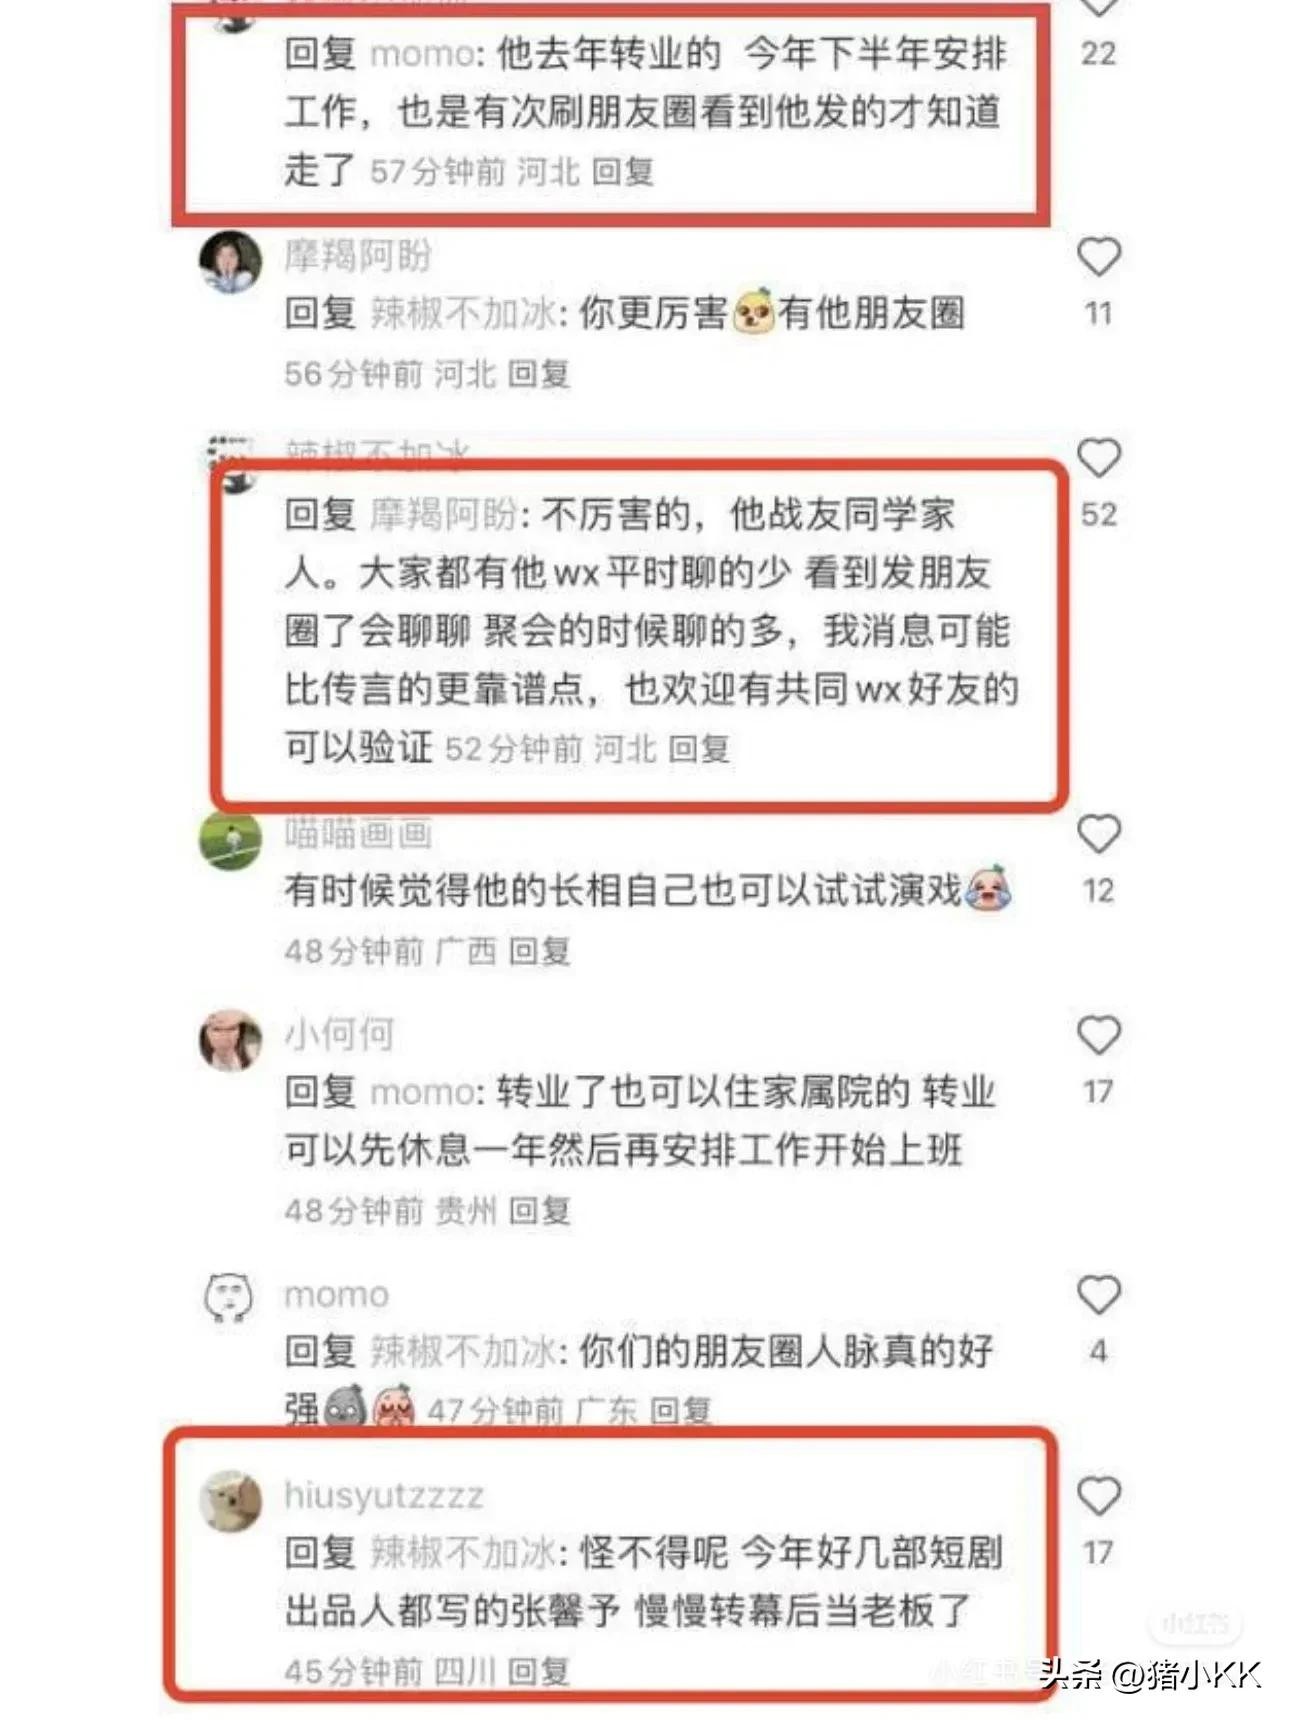Reply to the 56分钟前 河北 comment
1290x1720 pixels.
click(538, 374)
